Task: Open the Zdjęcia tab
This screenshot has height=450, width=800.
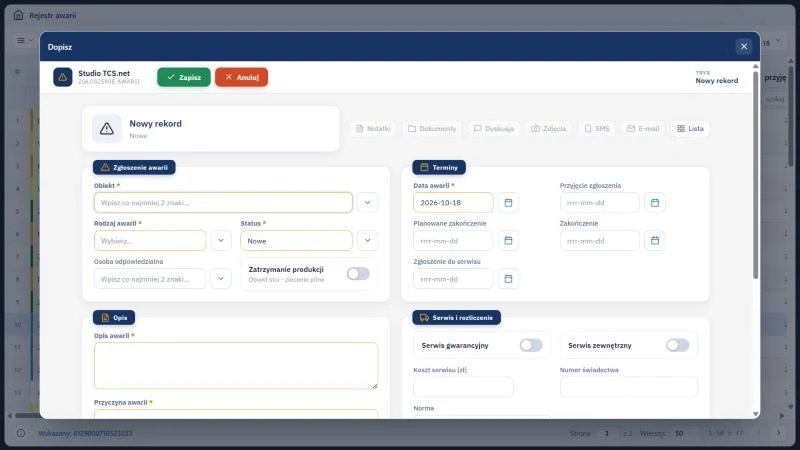Action: [x=548, y=129]
